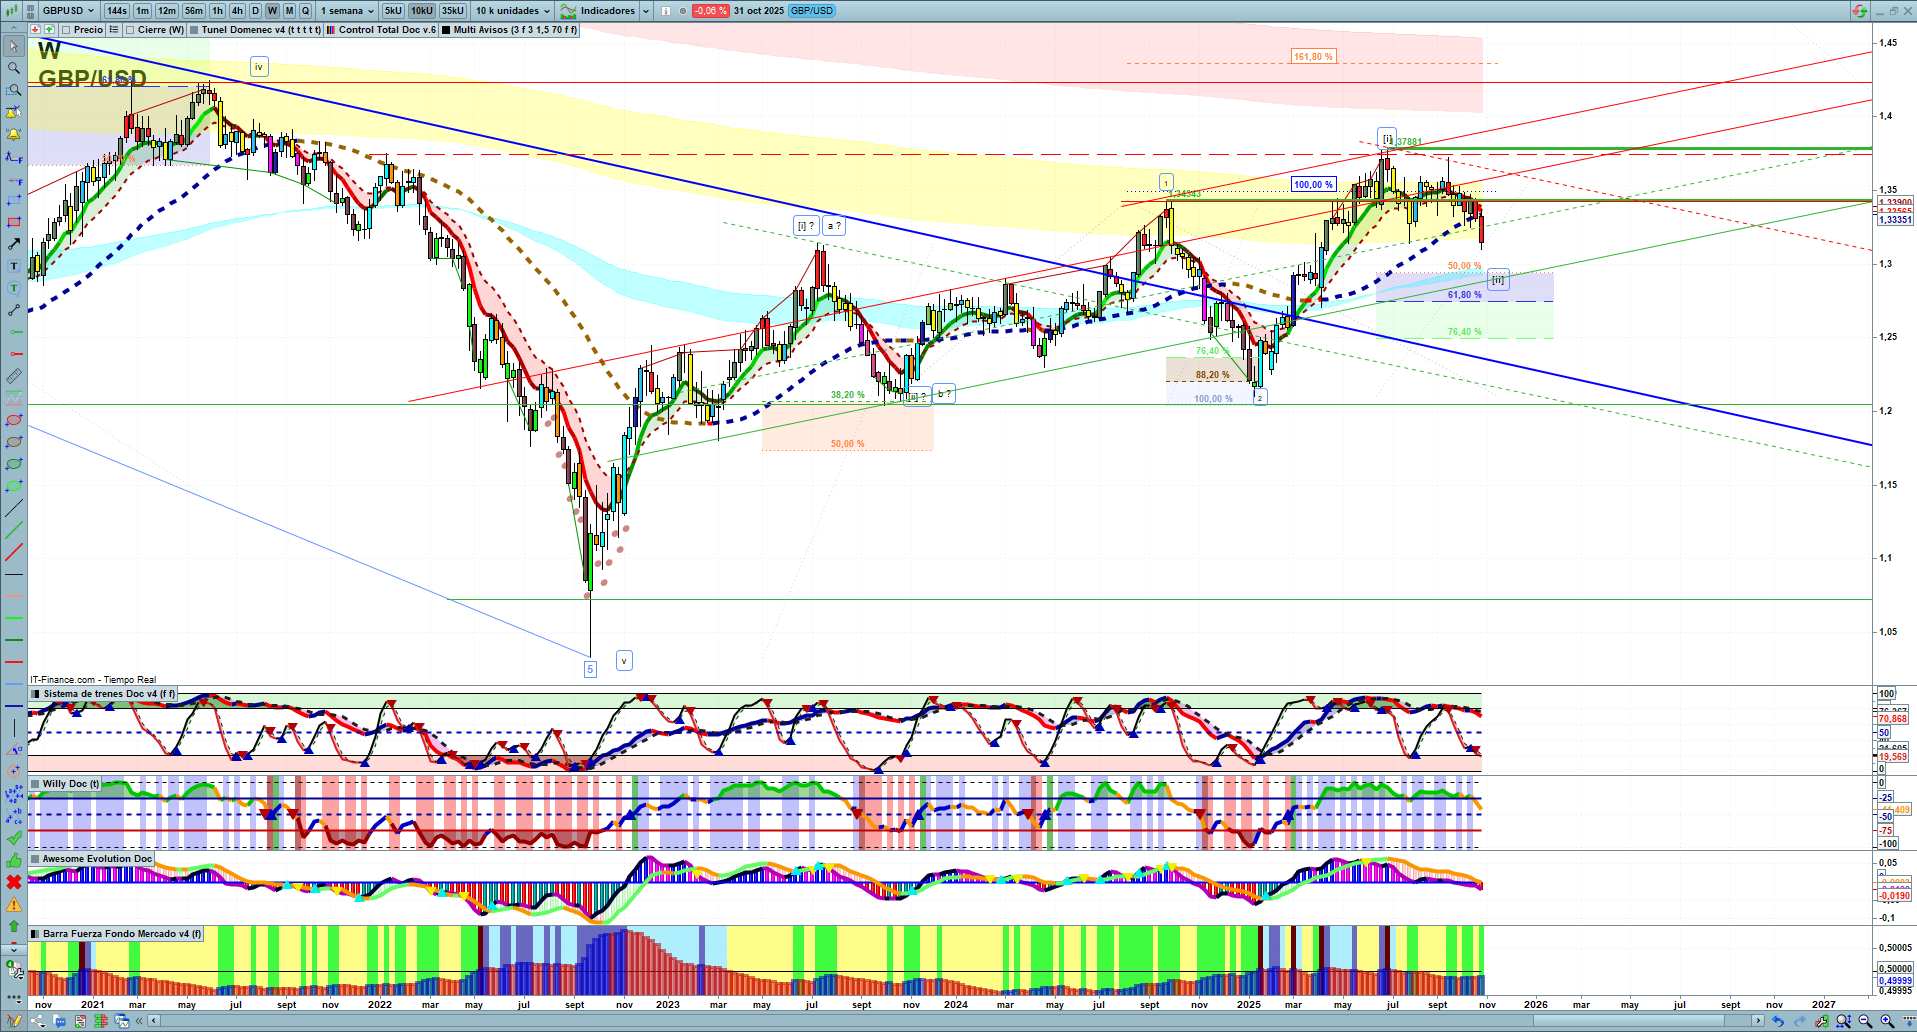Click the green thumbs-up icon
Image resolution: width=1917 pixels, height=1032 pixels.
tap(14, 860)
